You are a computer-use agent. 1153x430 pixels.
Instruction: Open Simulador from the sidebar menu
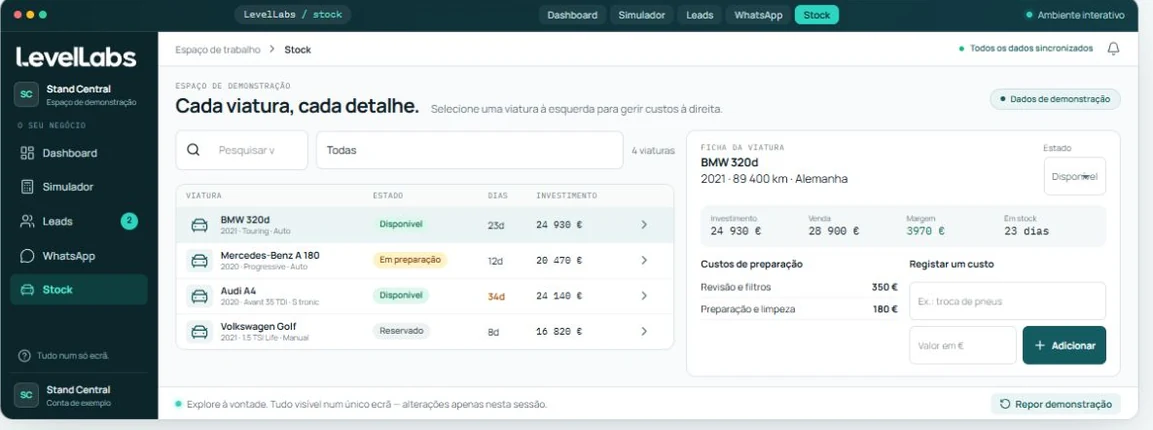point(79,187)
